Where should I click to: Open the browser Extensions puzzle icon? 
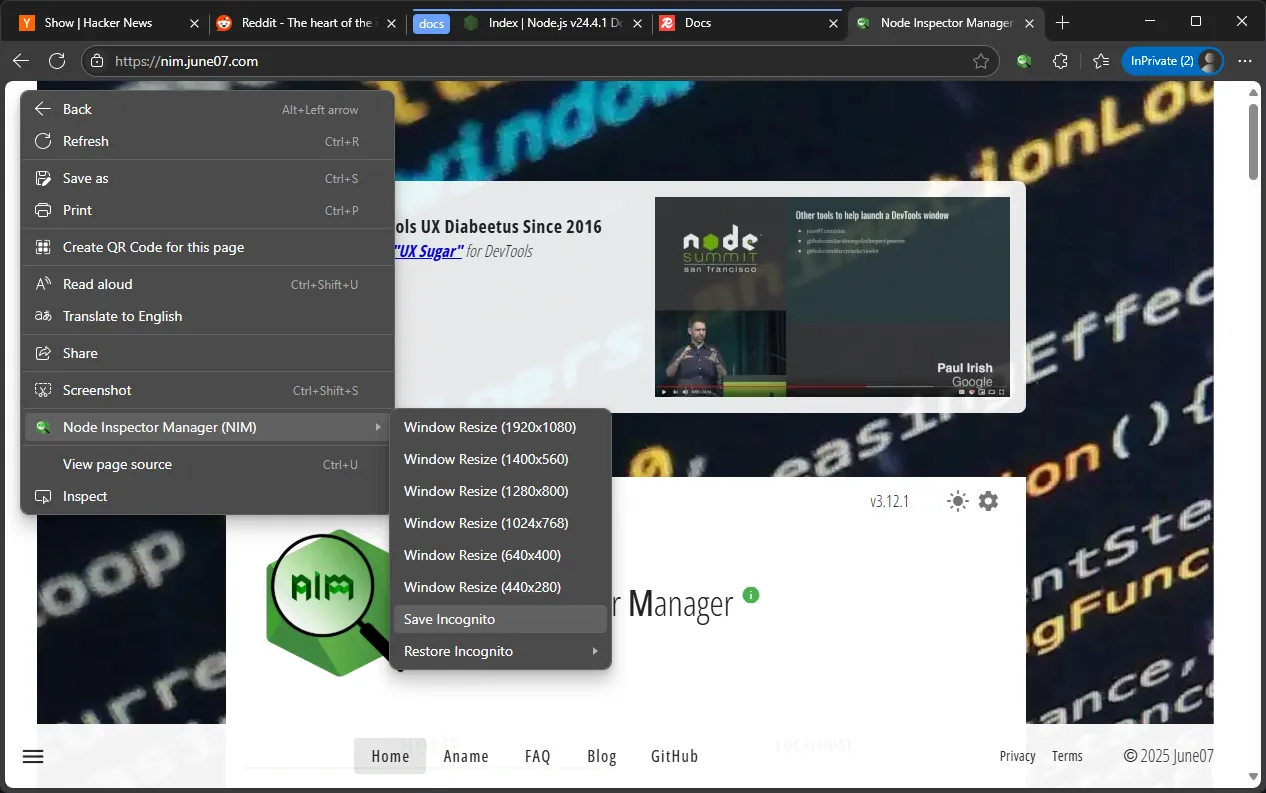point(1061,61)
